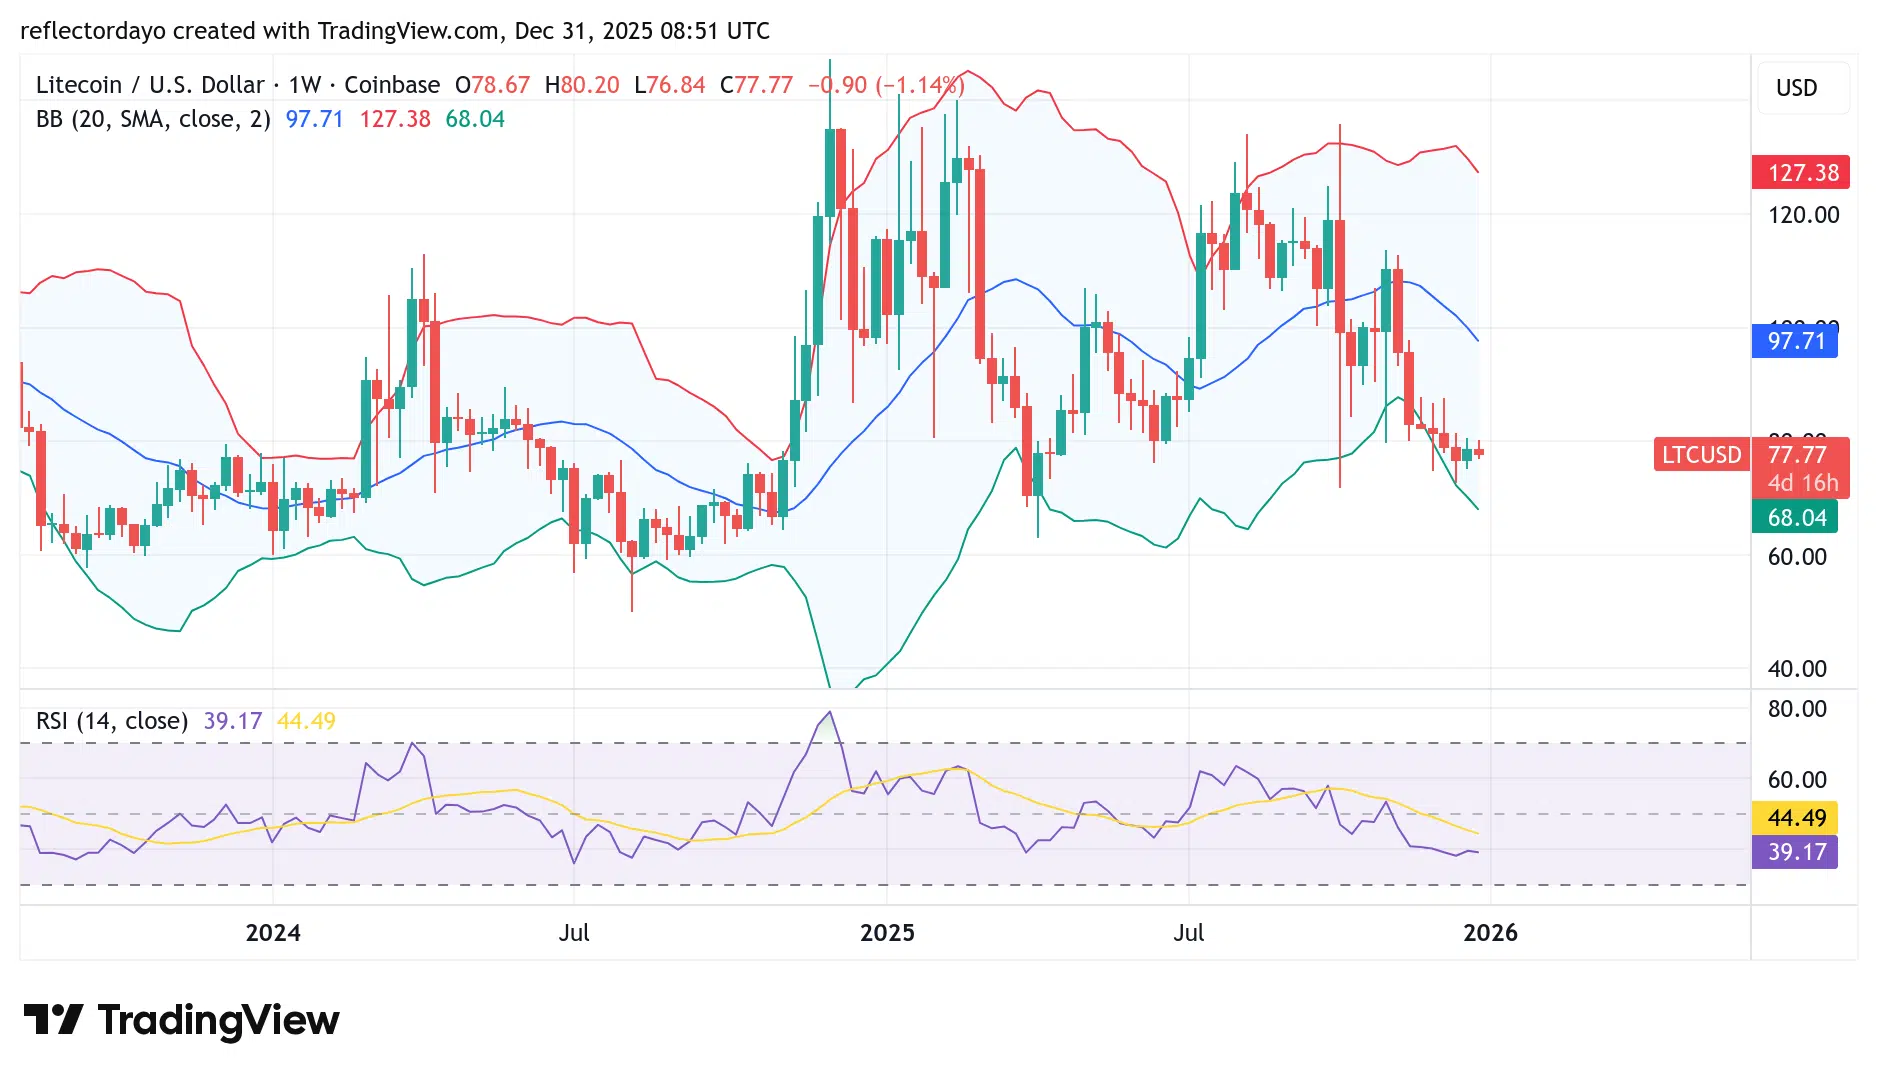Viewport: 1878px width, 1080px height.
Task: Click the TradingView wordmark text
Action: click(x=218, y=1020)
